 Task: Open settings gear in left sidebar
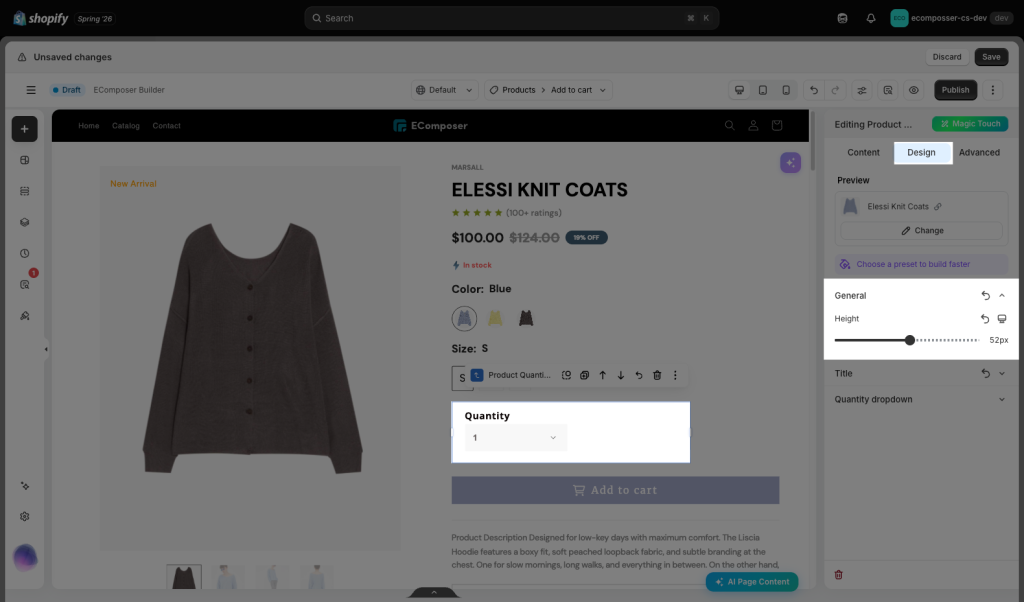click(24, 516)
